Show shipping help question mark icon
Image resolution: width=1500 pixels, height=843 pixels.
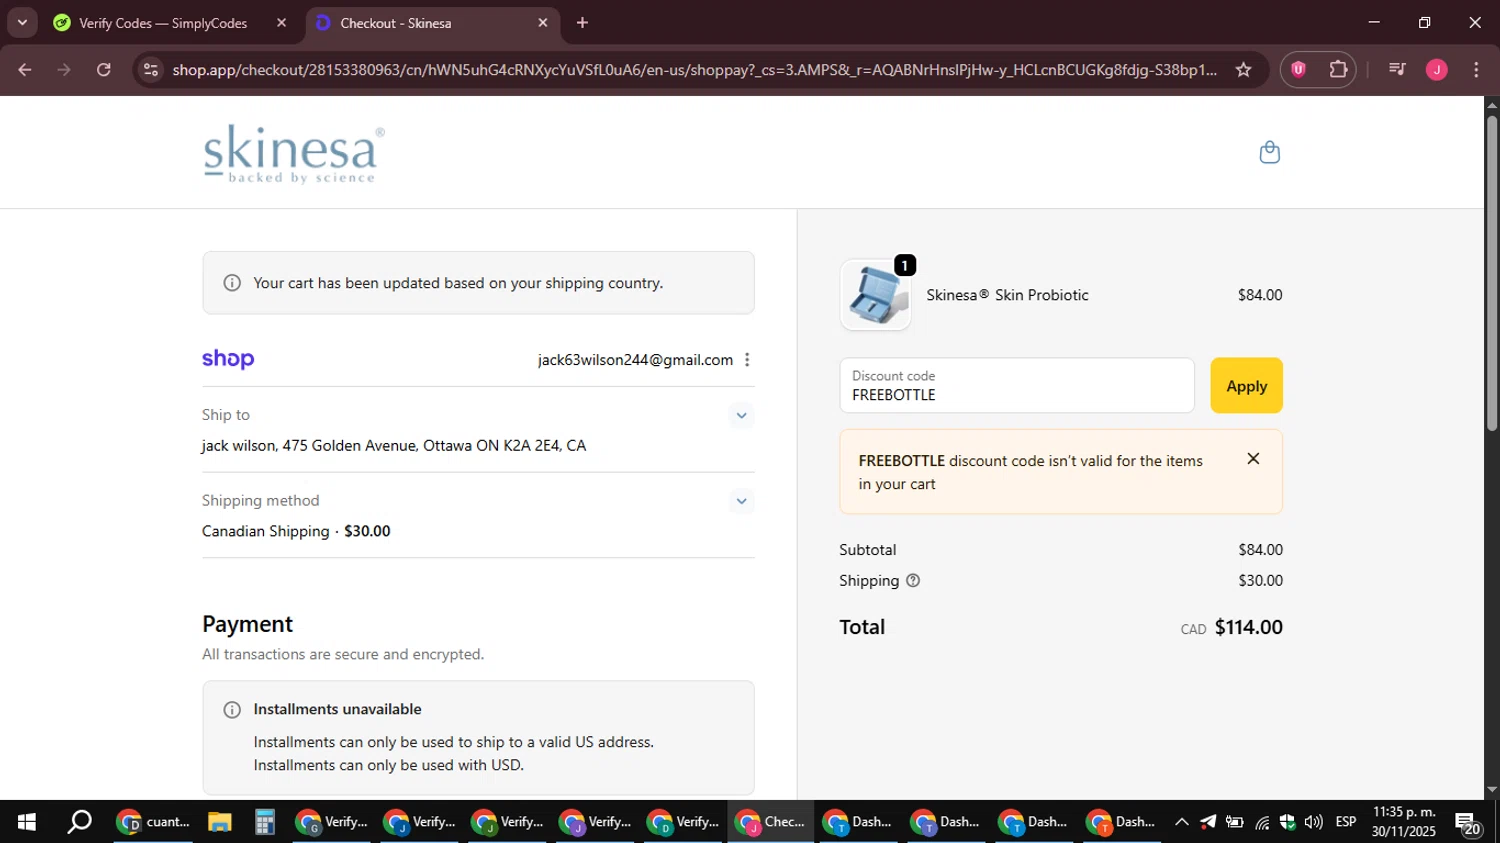pyautogui.click(x=913, y=581)
